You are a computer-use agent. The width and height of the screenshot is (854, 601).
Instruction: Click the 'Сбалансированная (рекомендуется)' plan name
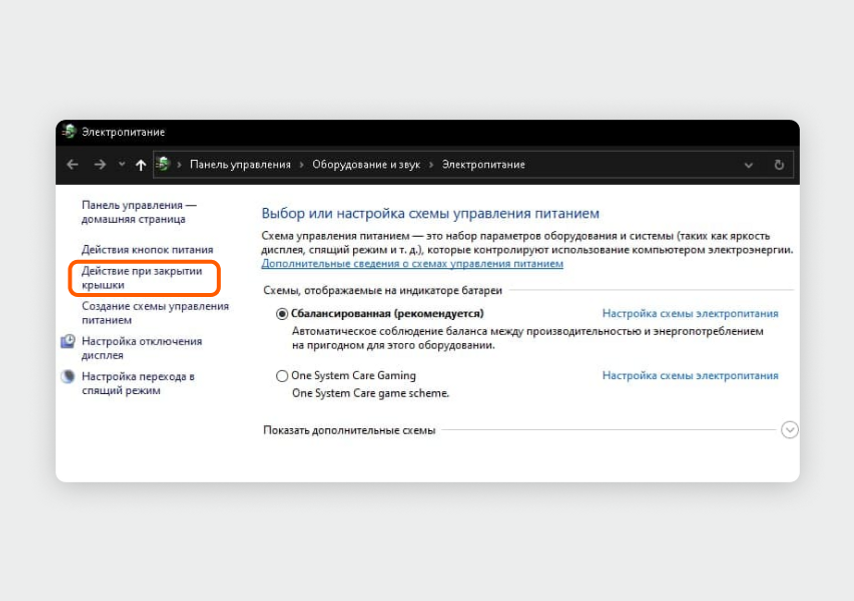tap(387, 313)
